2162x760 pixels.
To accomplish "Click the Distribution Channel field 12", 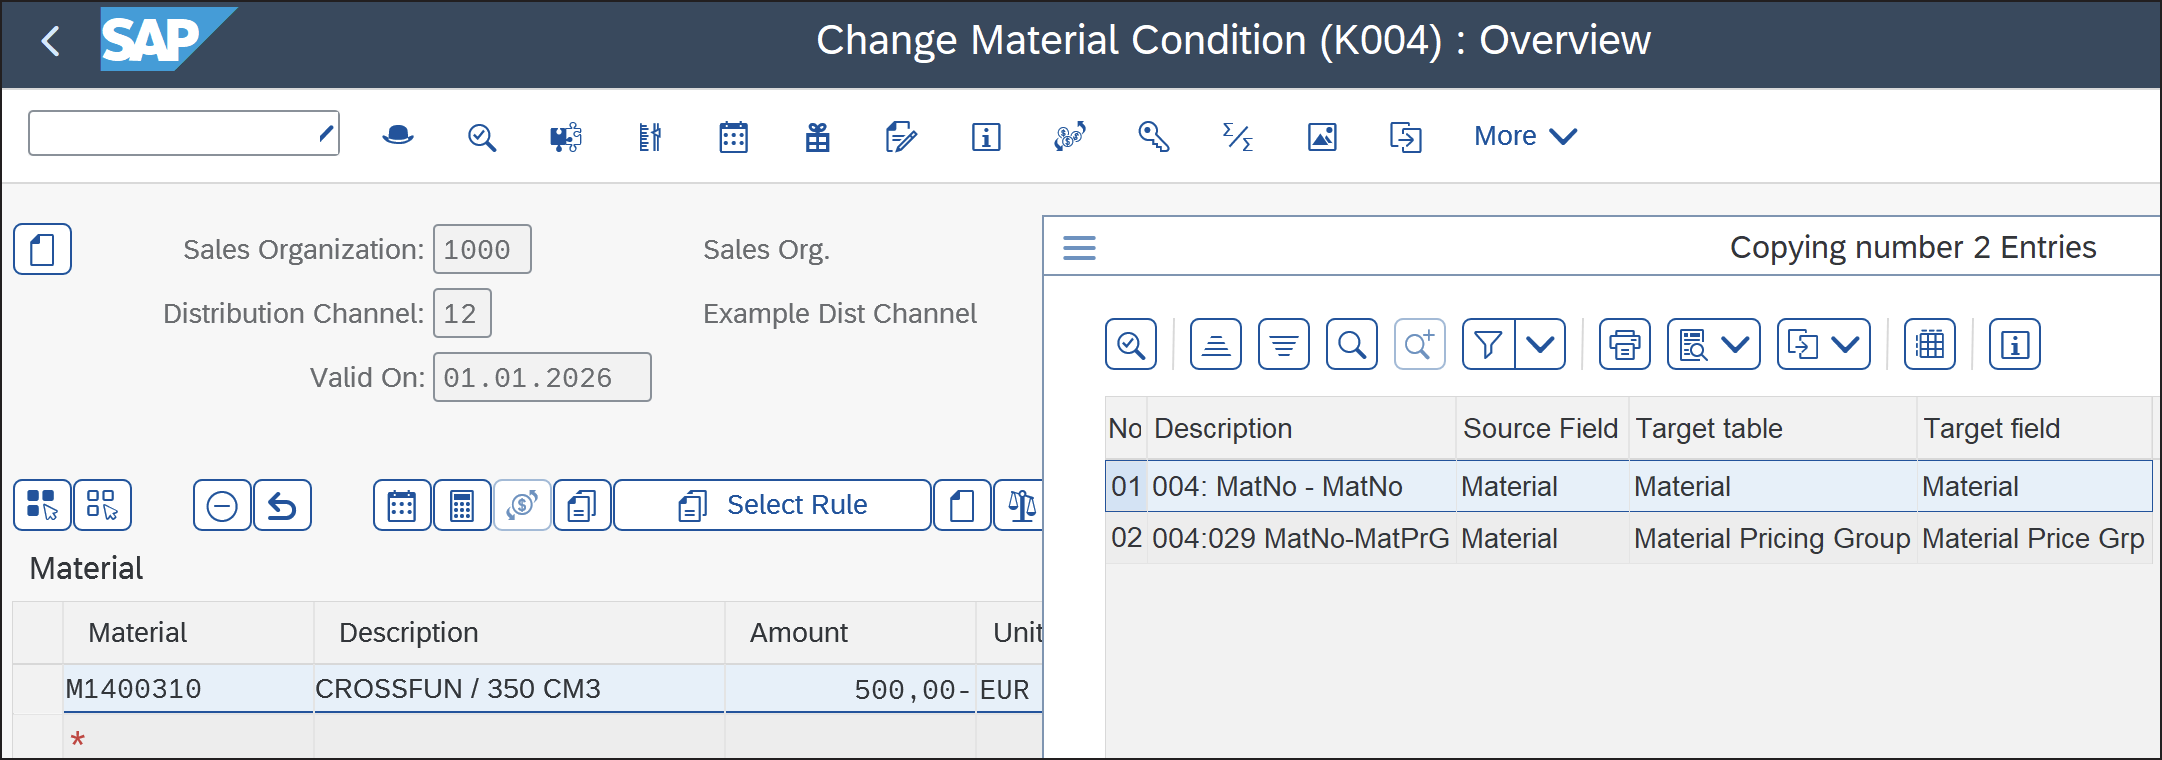I will (462, 313).
